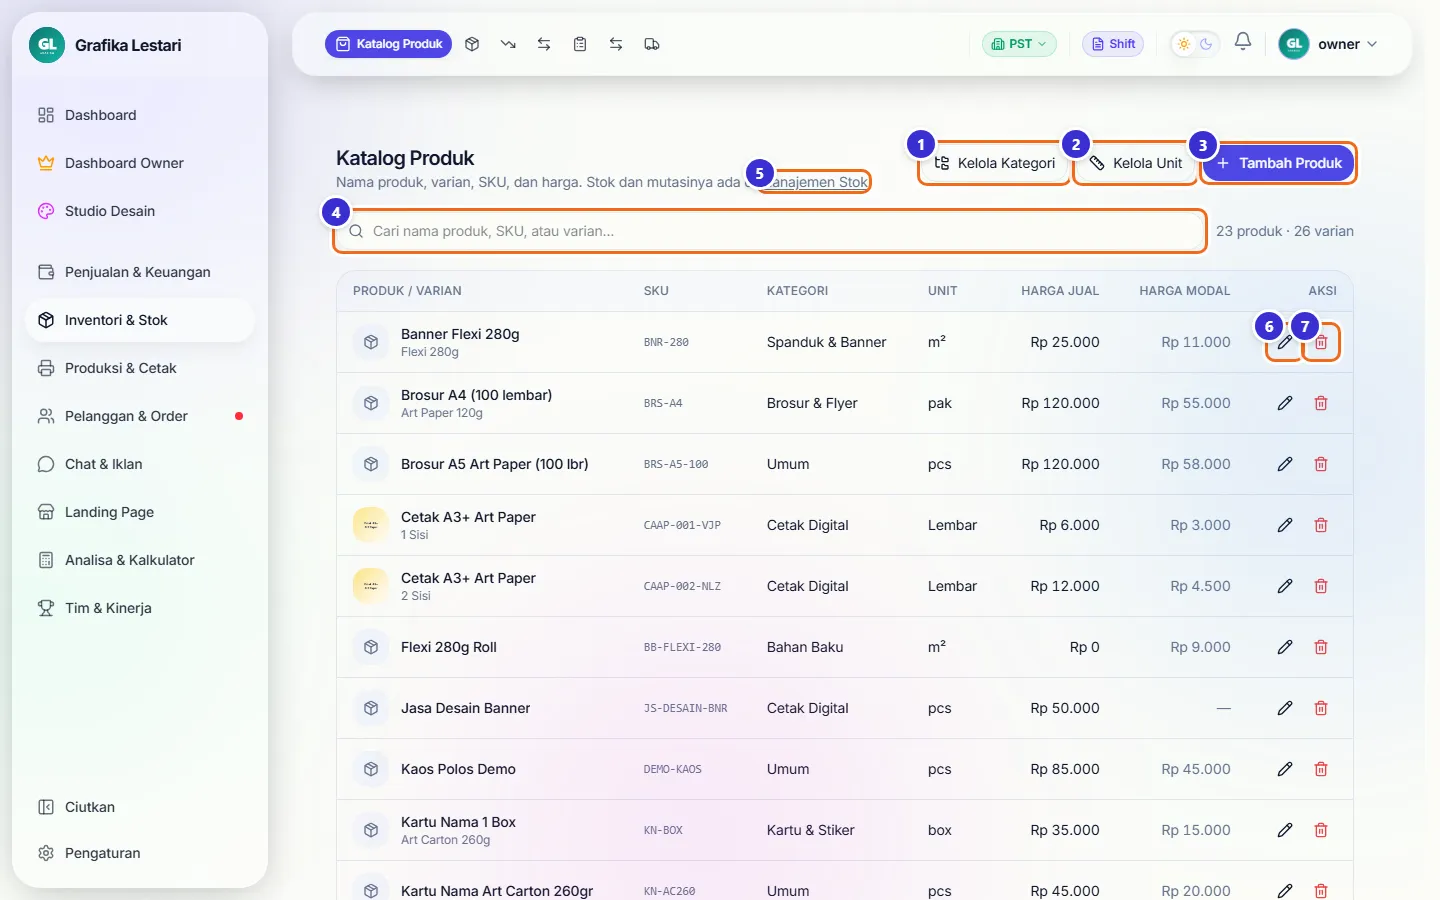1440x900 pixels.
Task: Open the PST branch dropdown
Action: tap(1019, 44)
